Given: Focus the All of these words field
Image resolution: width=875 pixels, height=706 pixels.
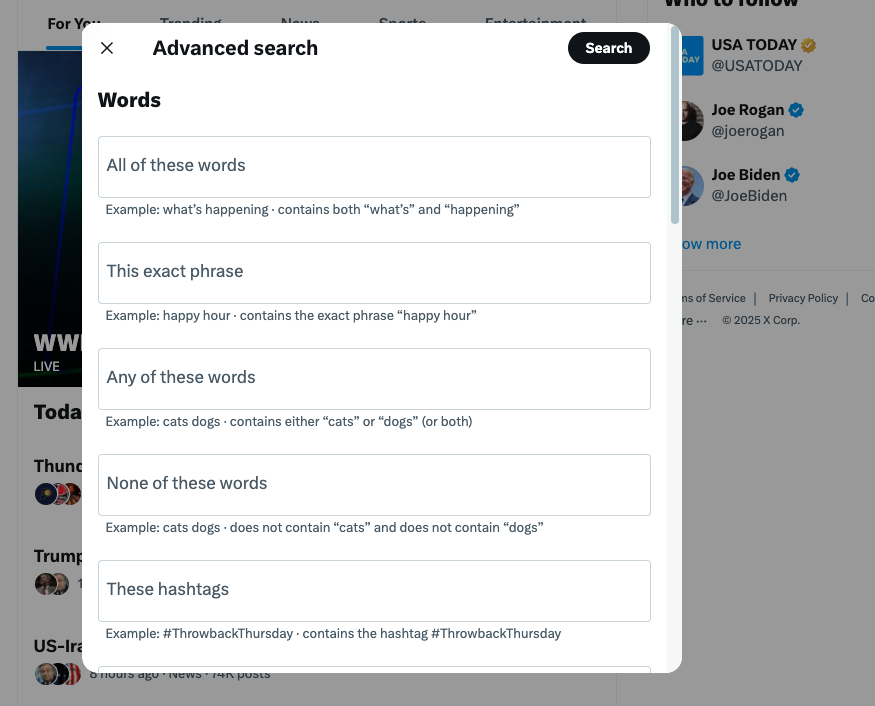Looking at the screenshot, I should (374, 167).
